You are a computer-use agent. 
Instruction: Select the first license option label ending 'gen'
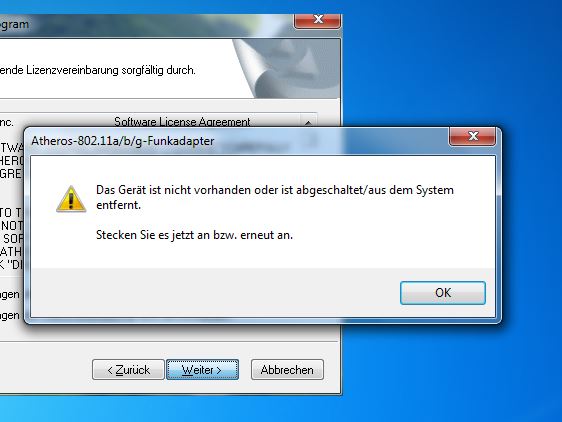pyautogui.click(x=10, y=294)
